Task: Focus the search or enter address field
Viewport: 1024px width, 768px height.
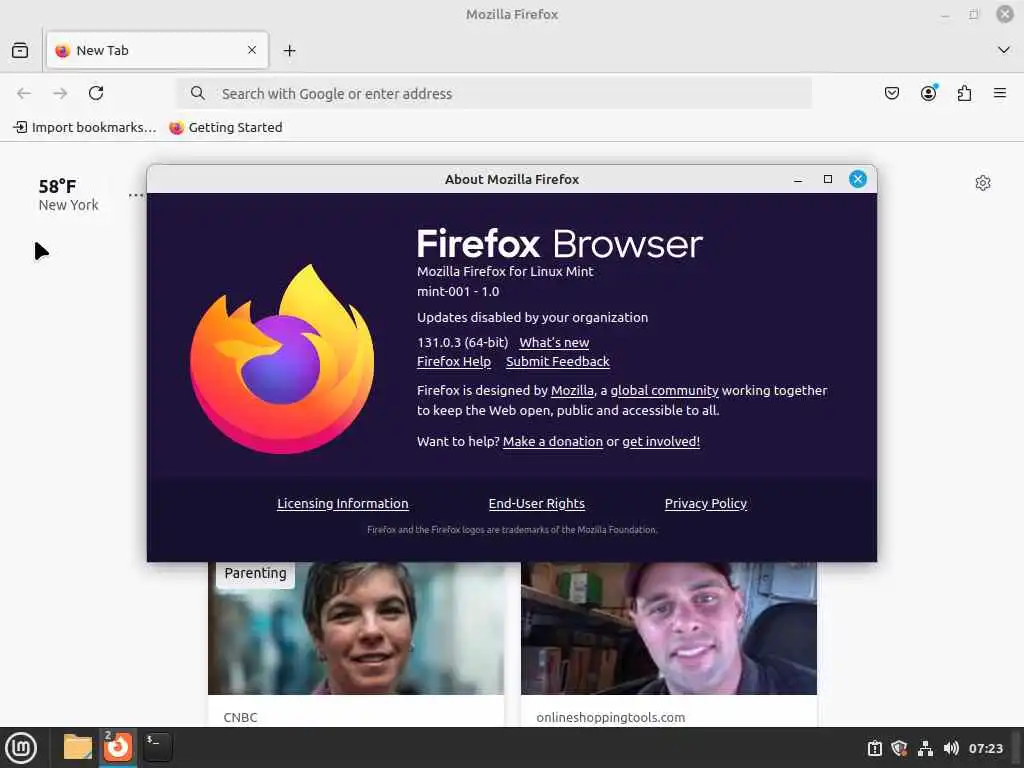Action: pos(494,93)
